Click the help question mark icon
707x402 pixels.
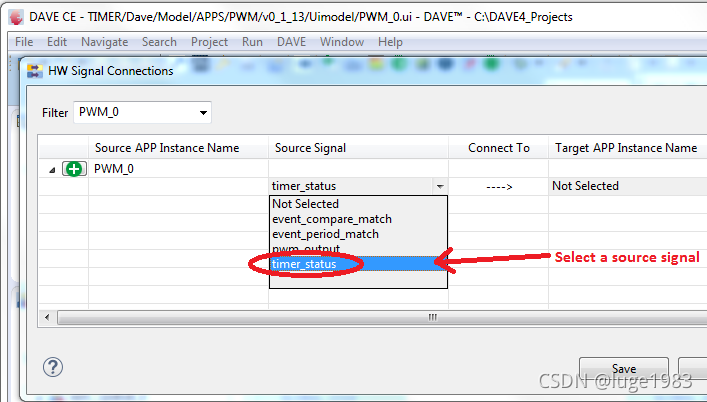(x=53, y=367)
